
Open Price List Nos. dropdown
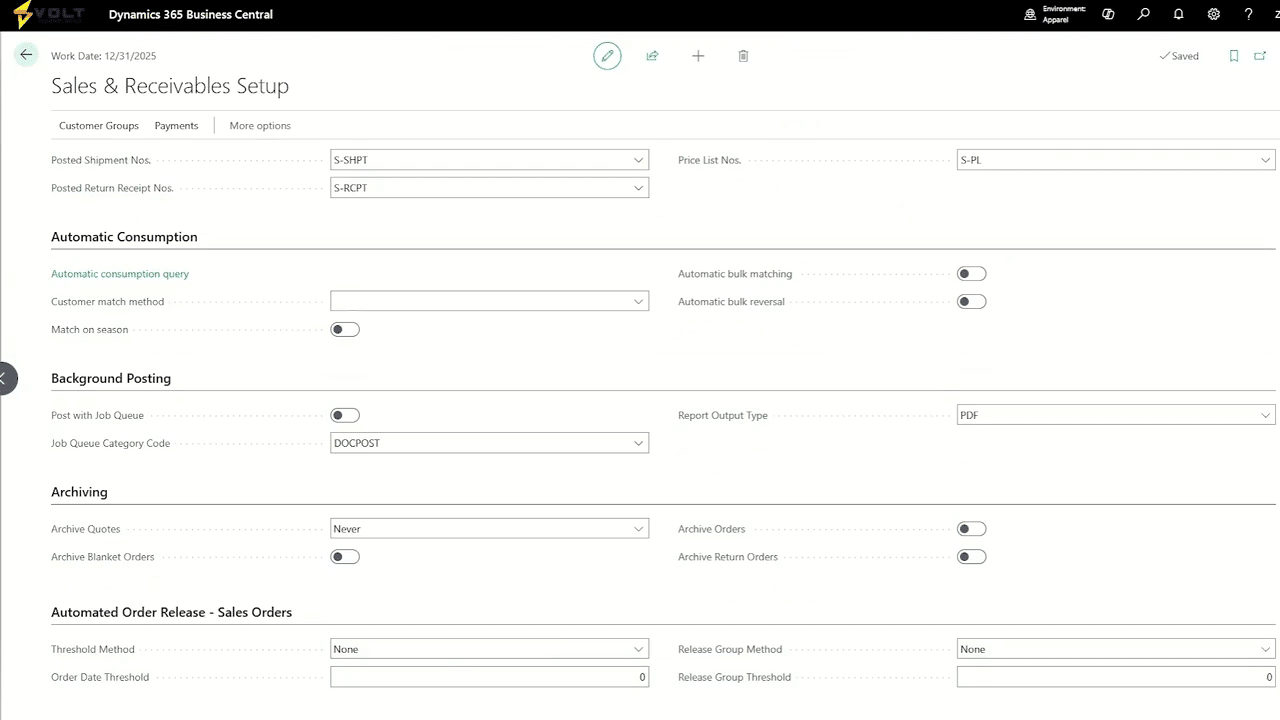point(1266,160)
